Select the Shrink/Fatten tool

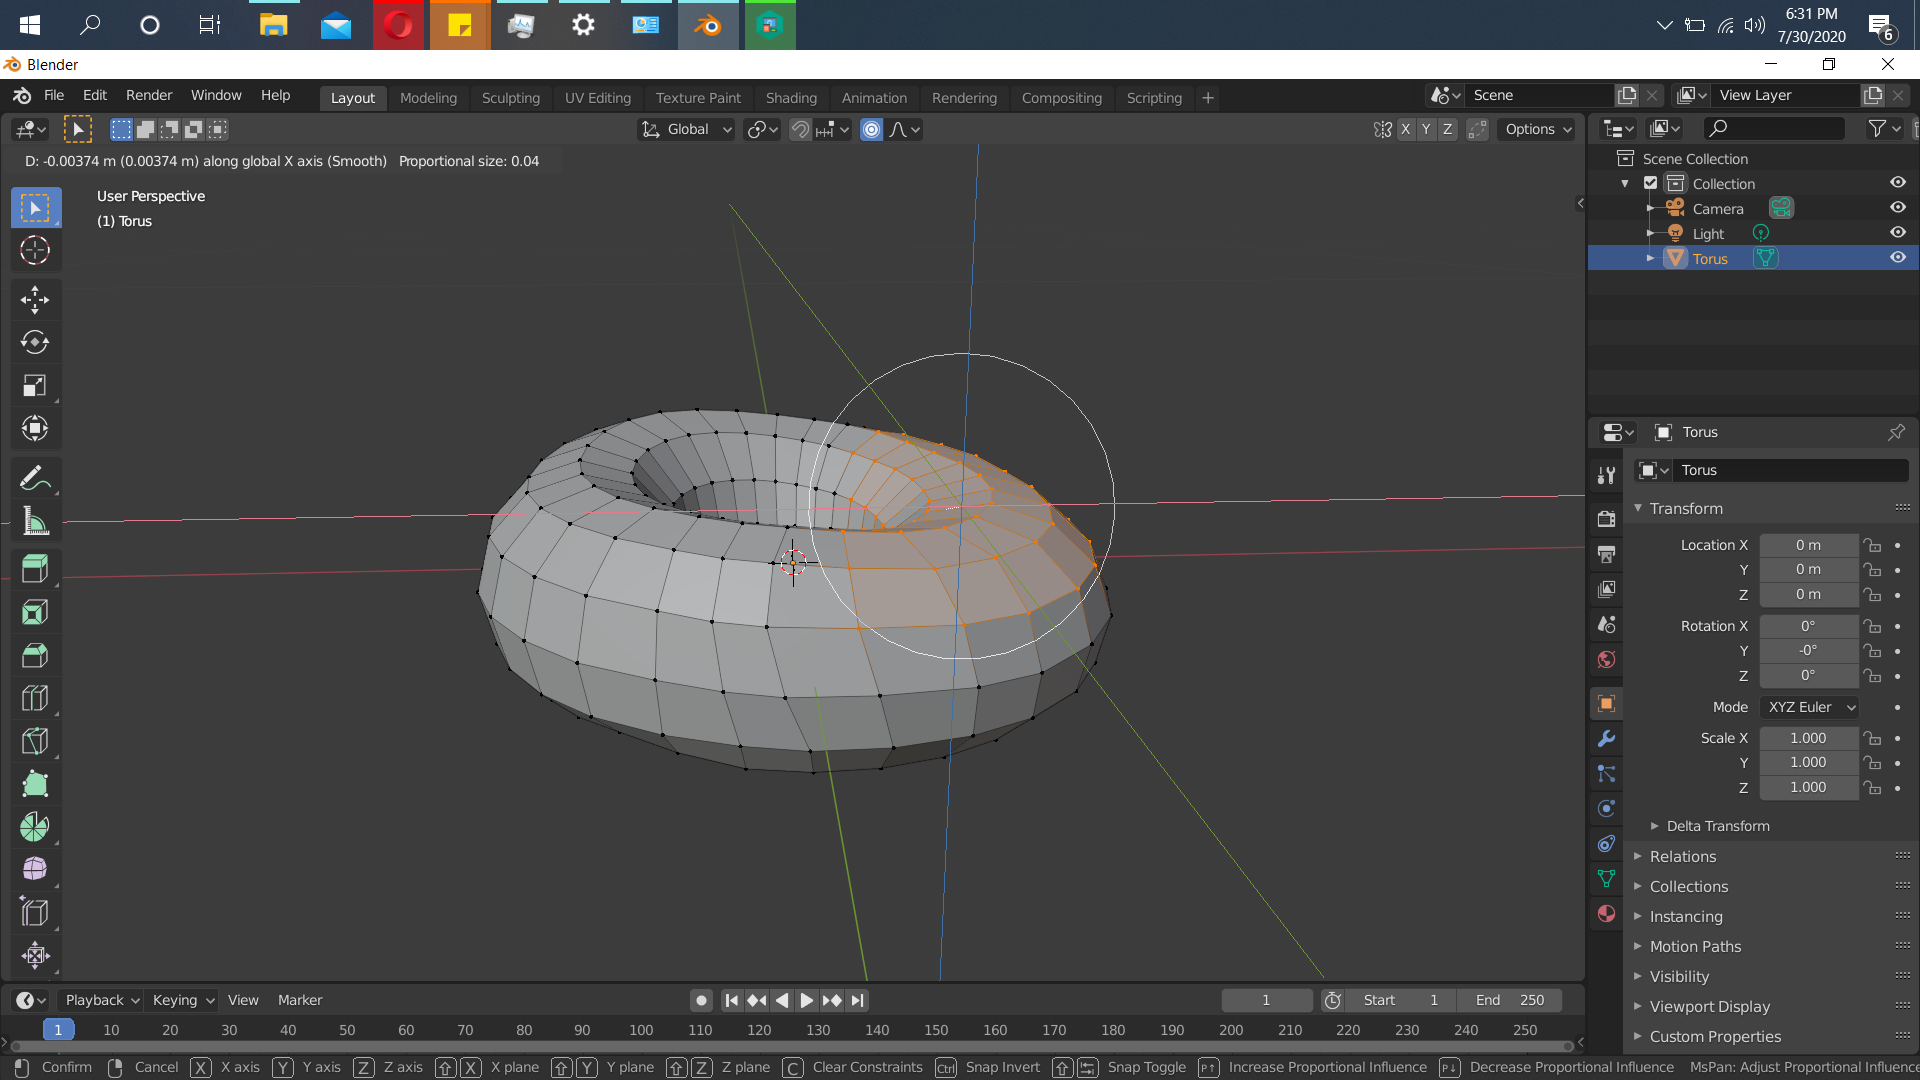[36, 955]
